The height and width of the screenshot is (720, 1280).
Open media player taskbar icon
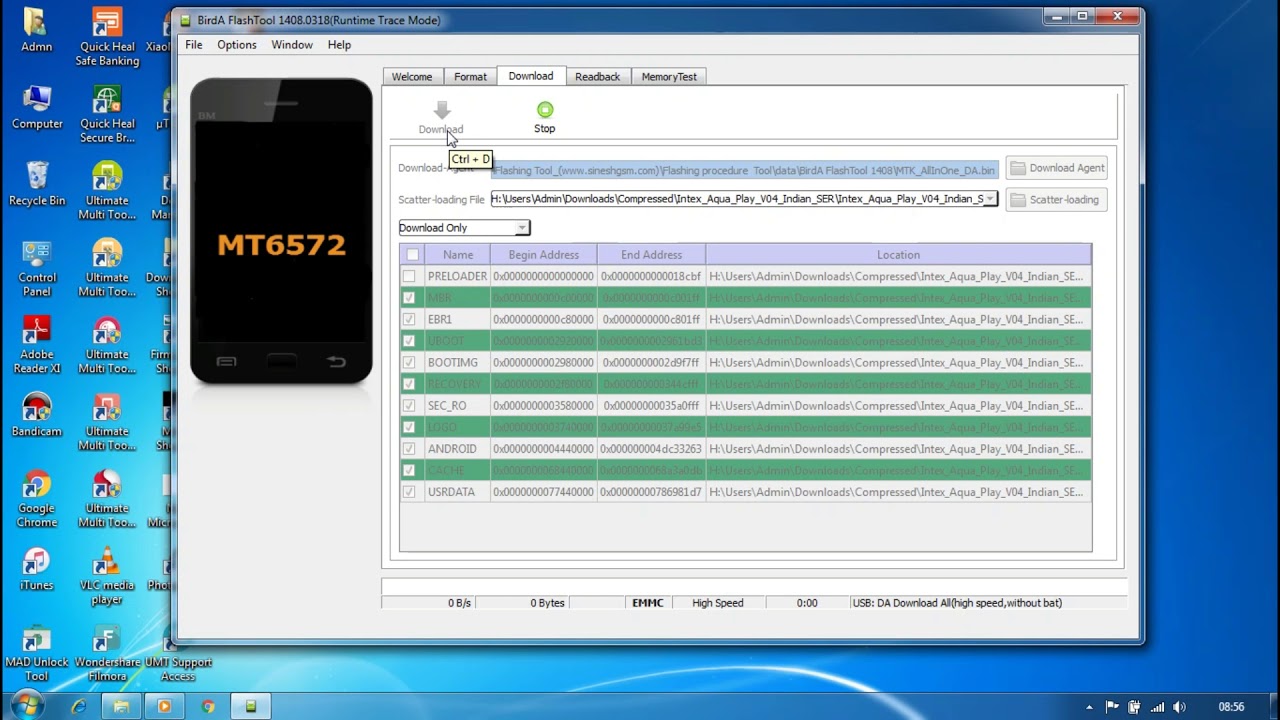click(165, 706)
